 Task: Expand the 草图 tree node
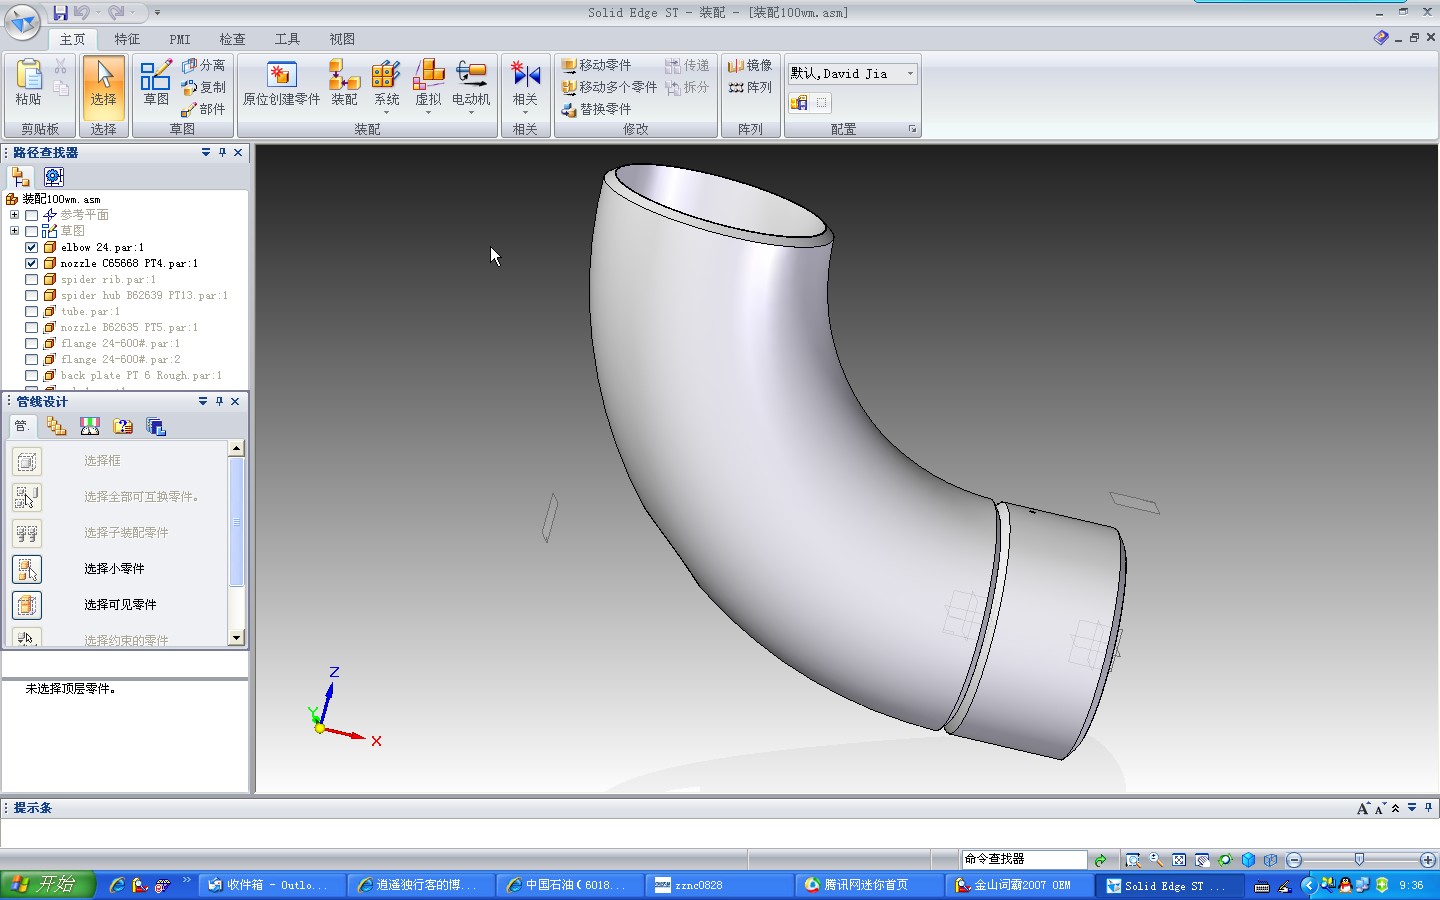tap(14, 231)
